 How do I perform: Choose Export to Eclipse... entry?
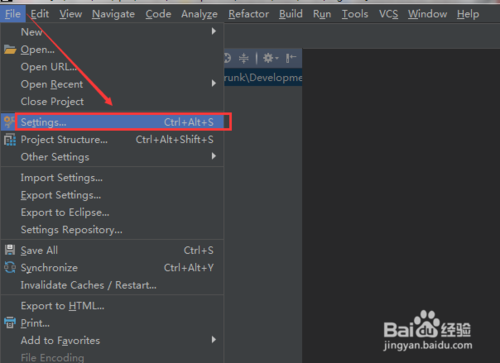112,212
